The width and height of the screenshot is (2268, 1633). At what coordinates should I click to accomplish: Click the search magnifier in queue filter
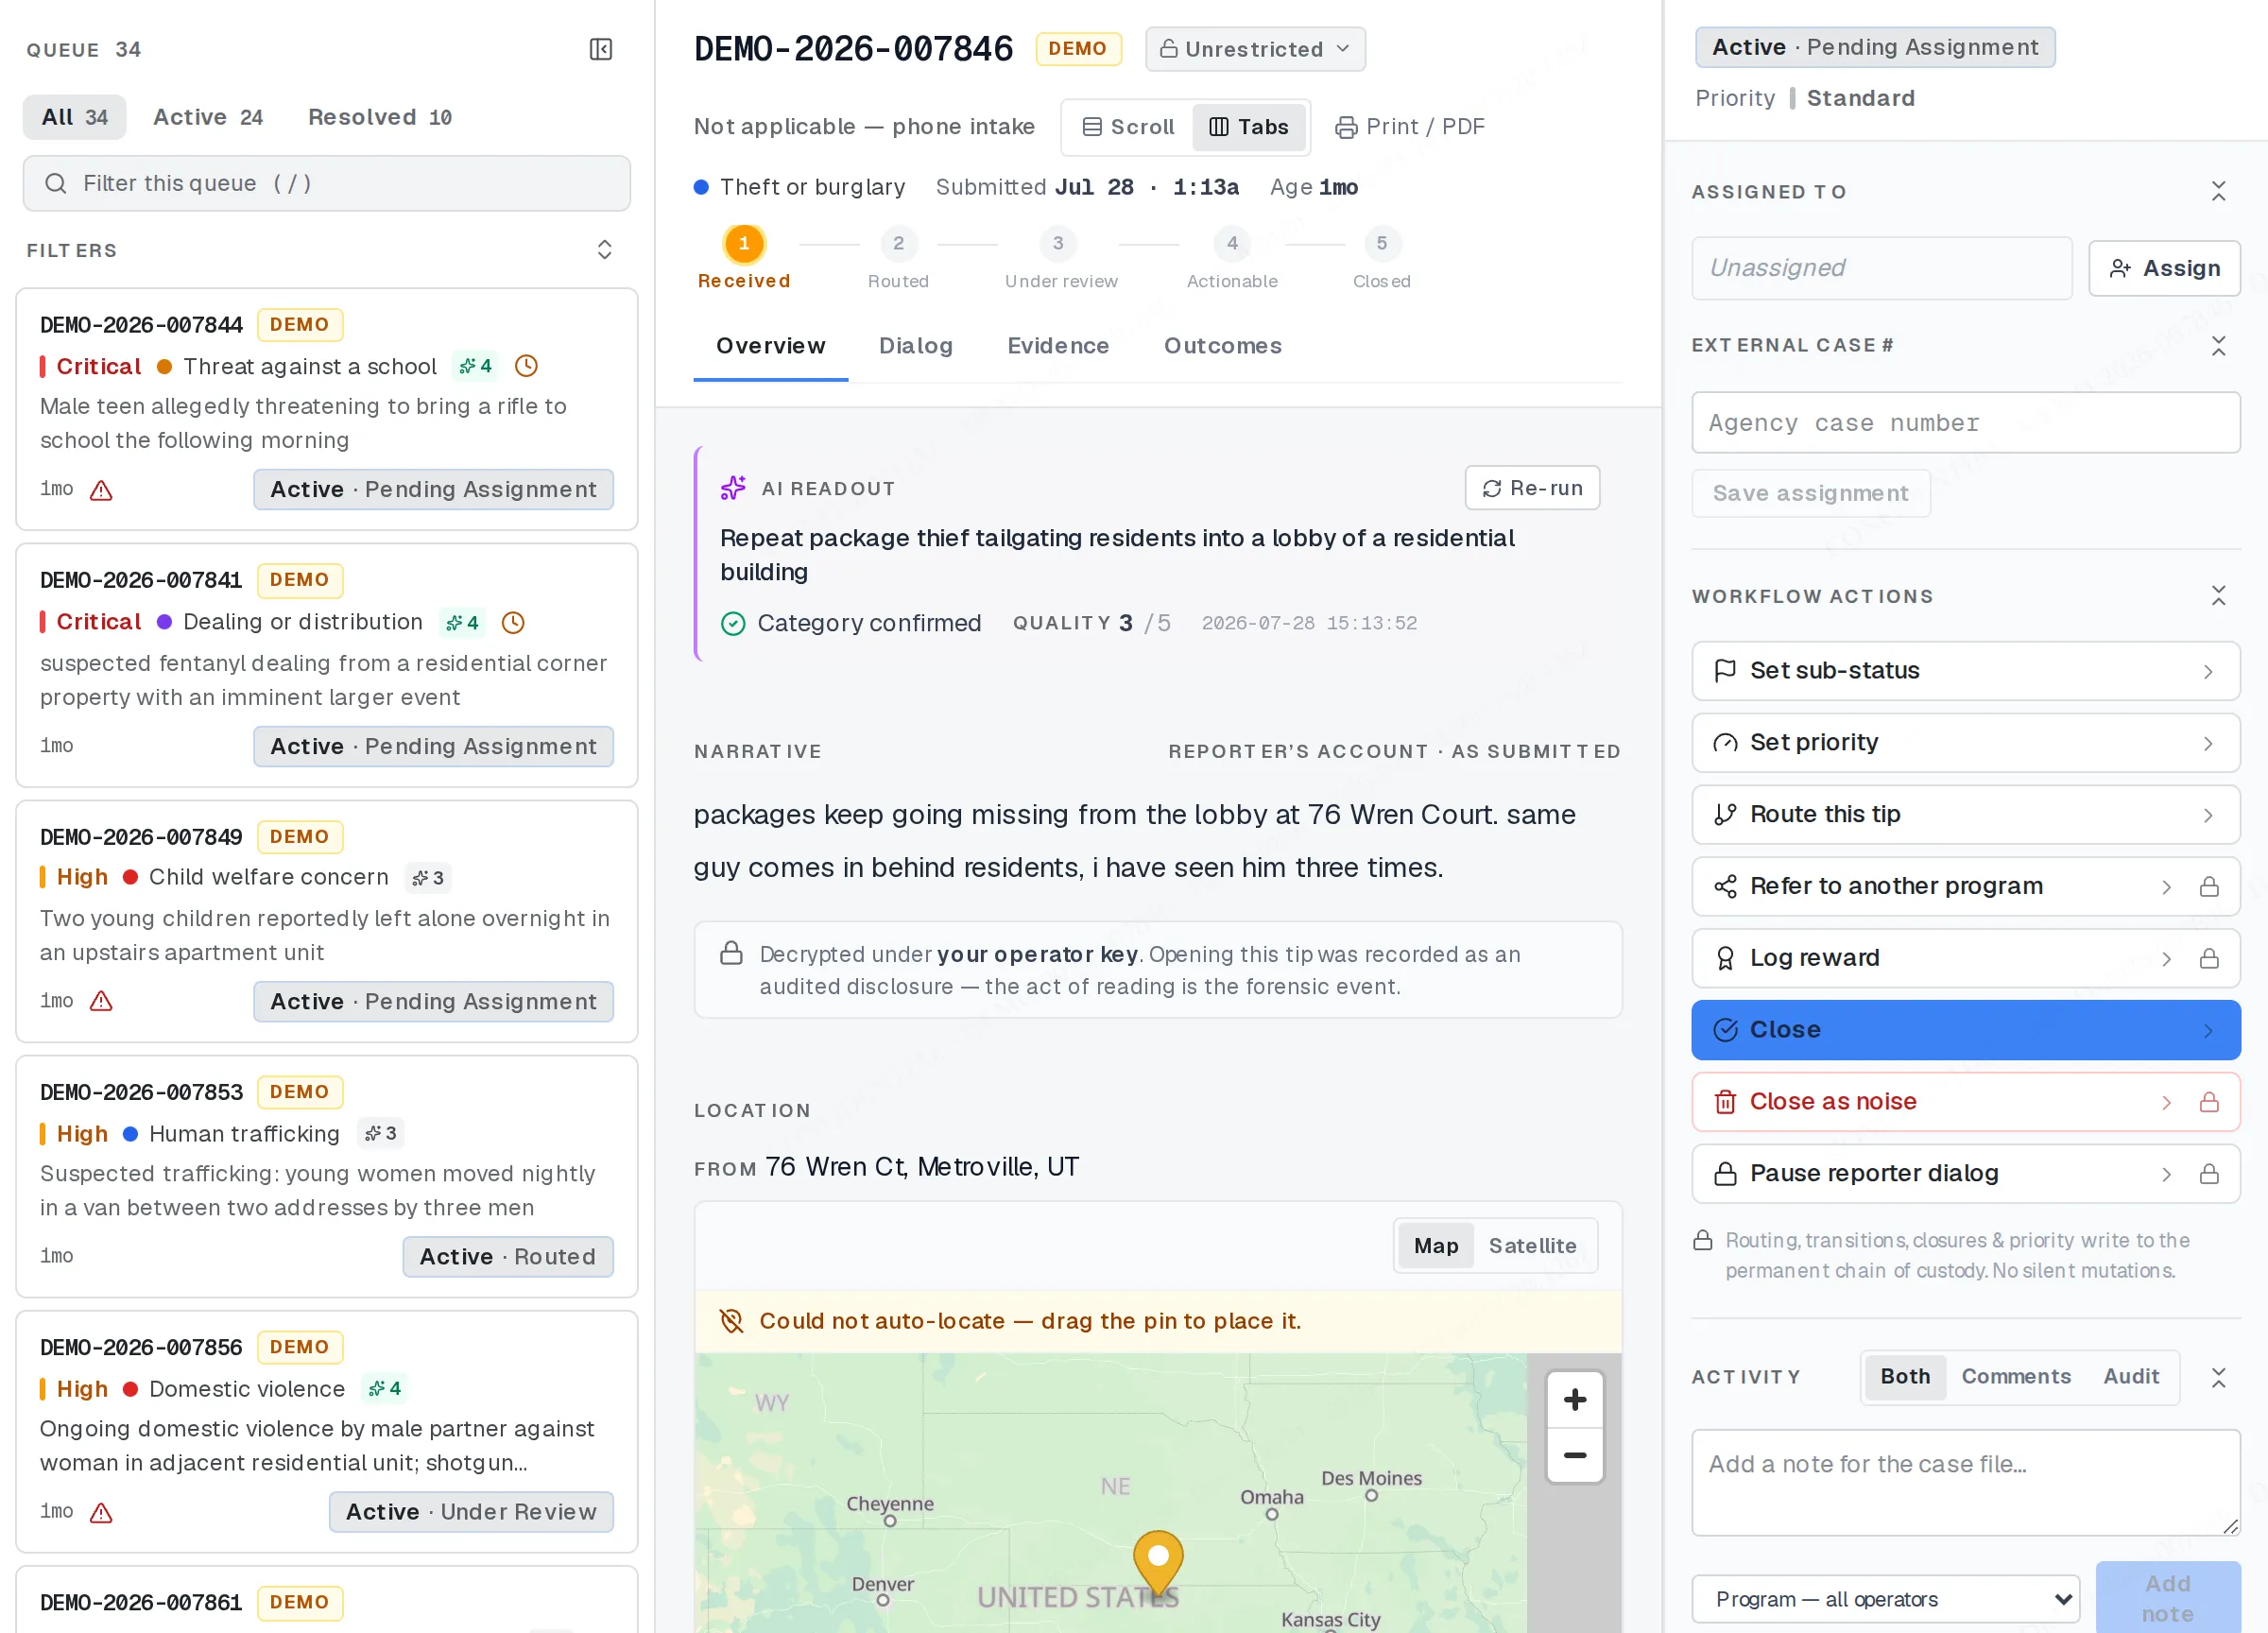point(56,183)
